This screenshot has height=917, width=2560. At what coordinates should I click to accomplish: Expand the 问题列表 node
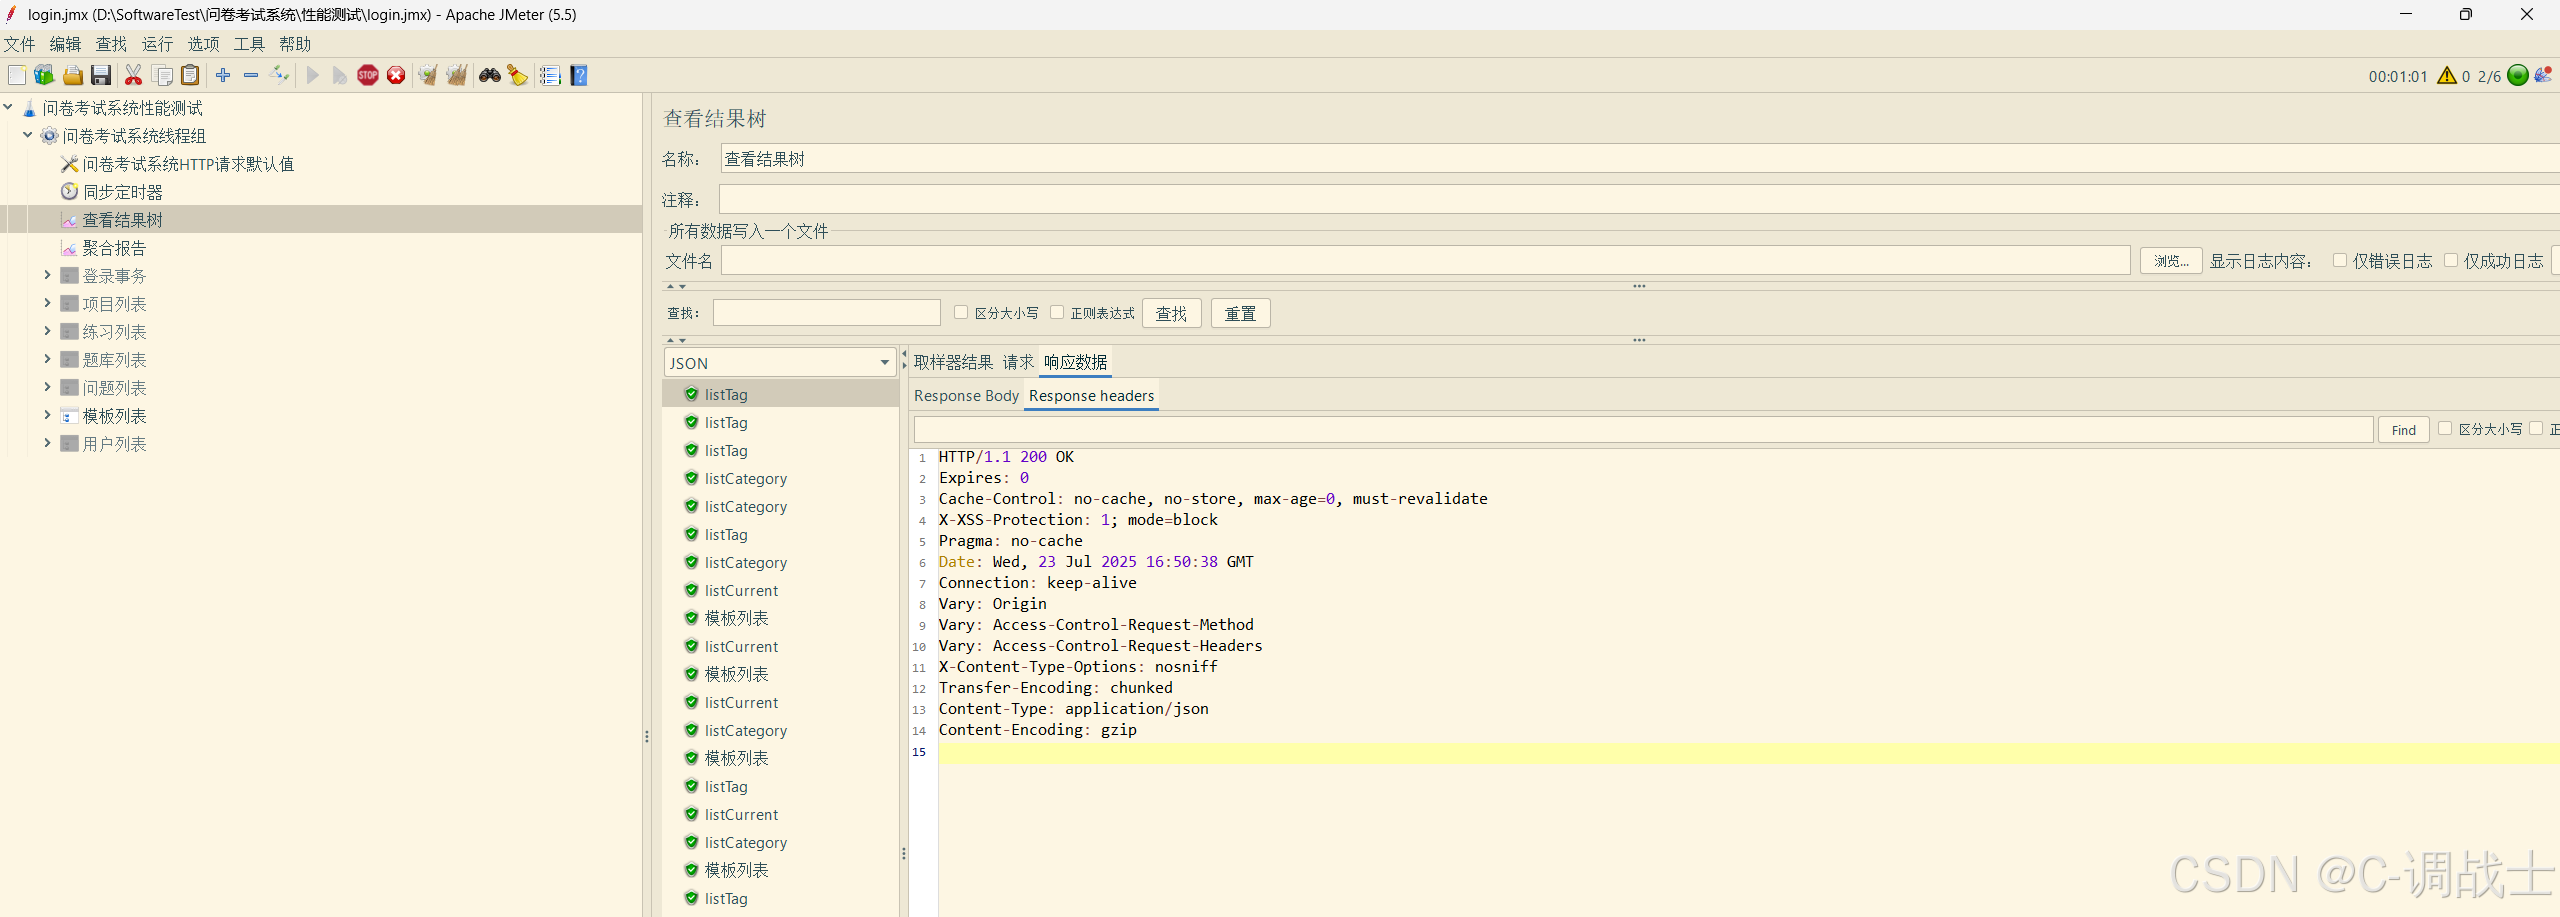[47, 387]
